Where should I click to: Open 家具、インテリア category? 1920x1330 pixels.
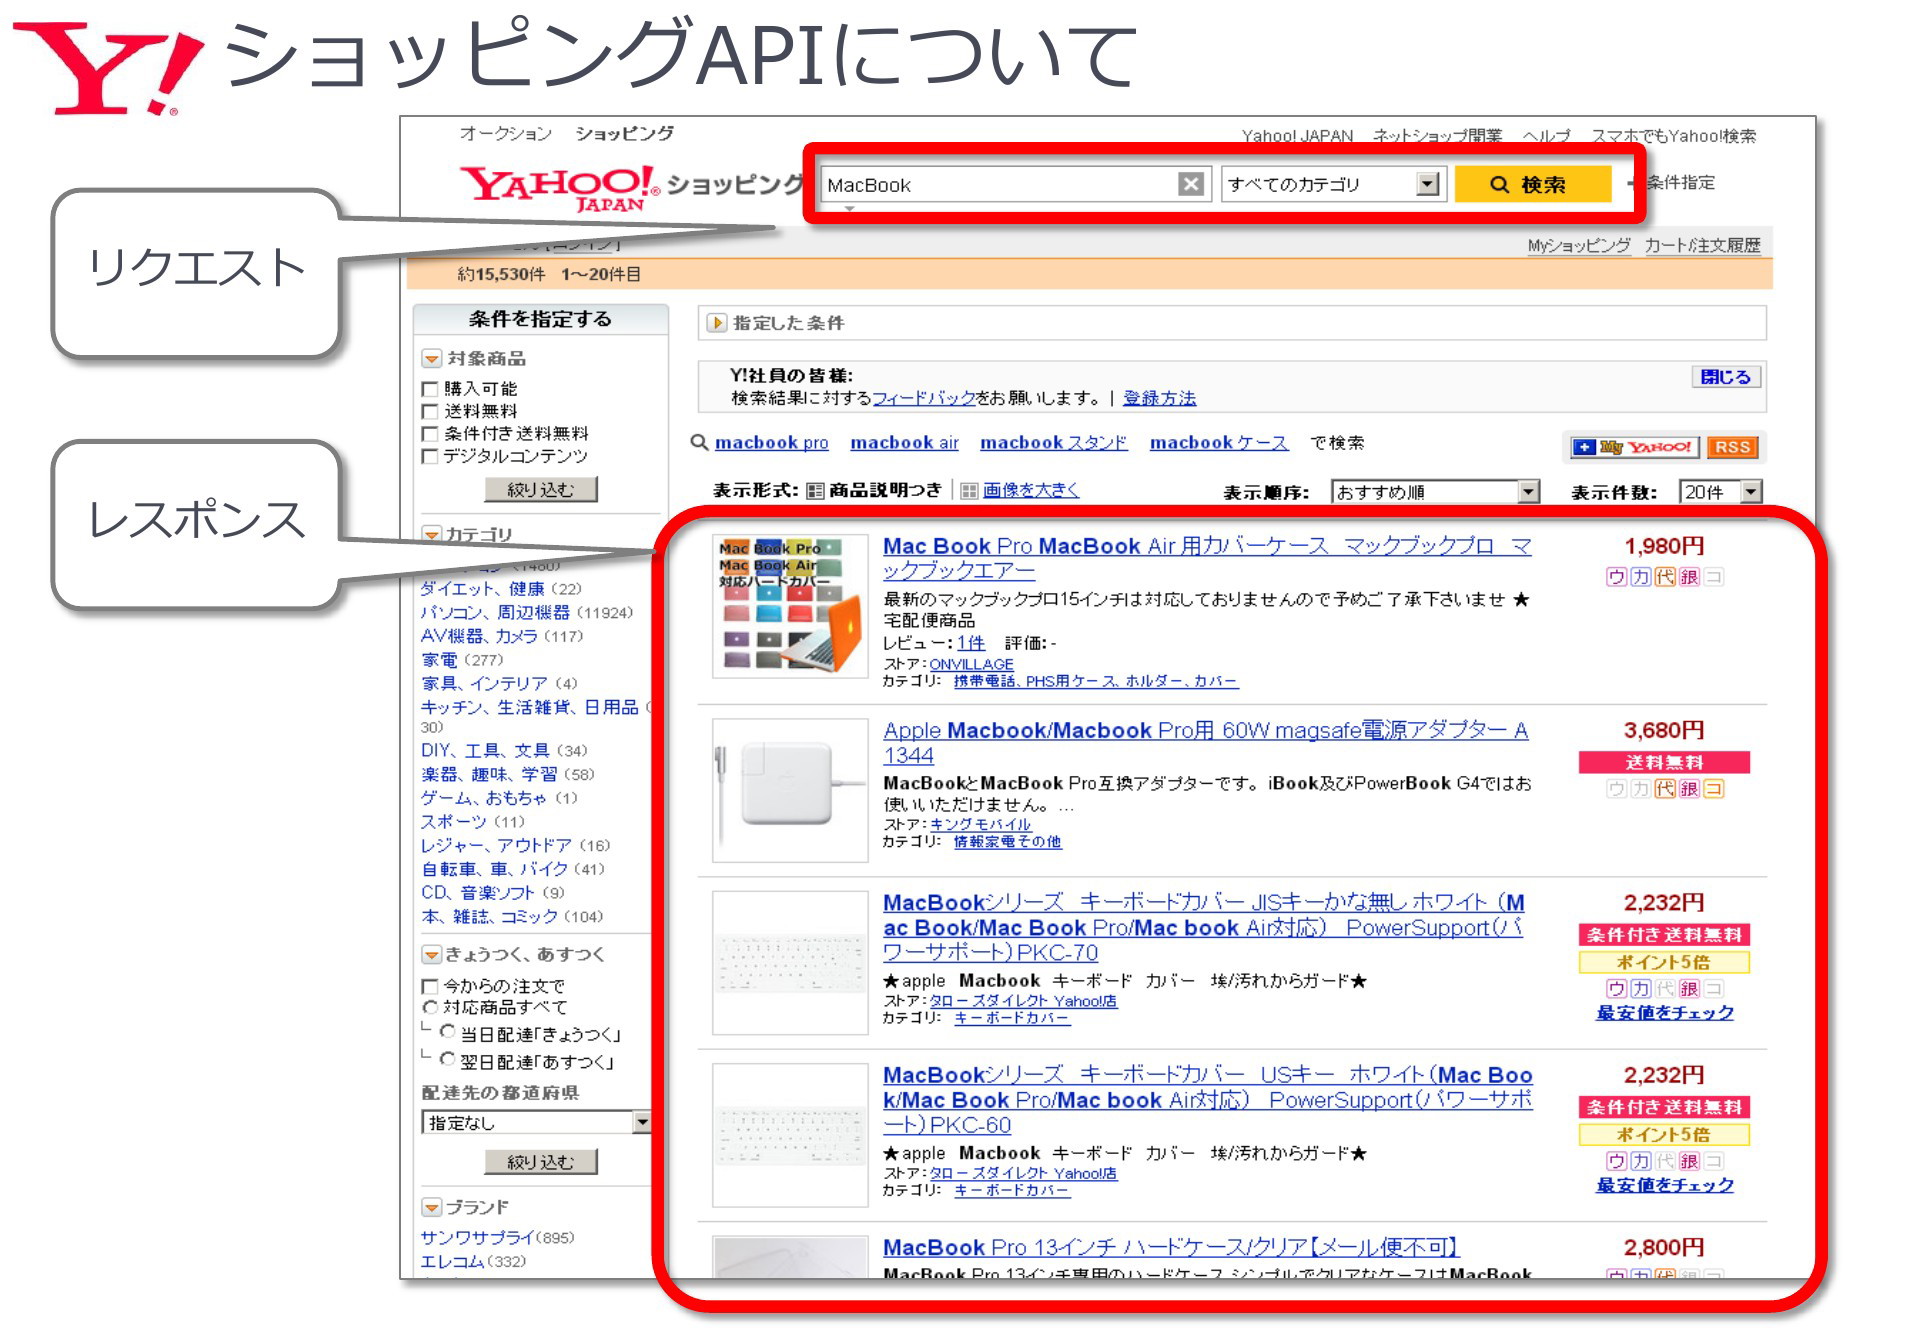pyautogui.click(x=484, y=683)
